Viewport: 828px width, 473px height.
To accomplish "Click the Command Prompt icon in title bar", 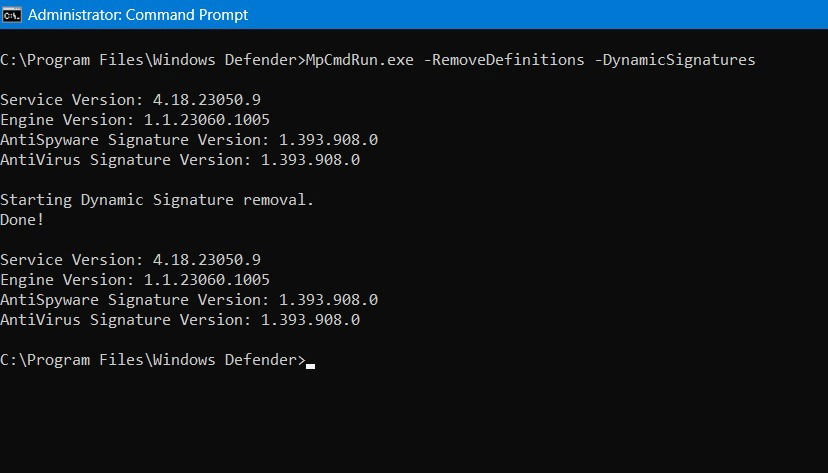I will tap(12, 14).
